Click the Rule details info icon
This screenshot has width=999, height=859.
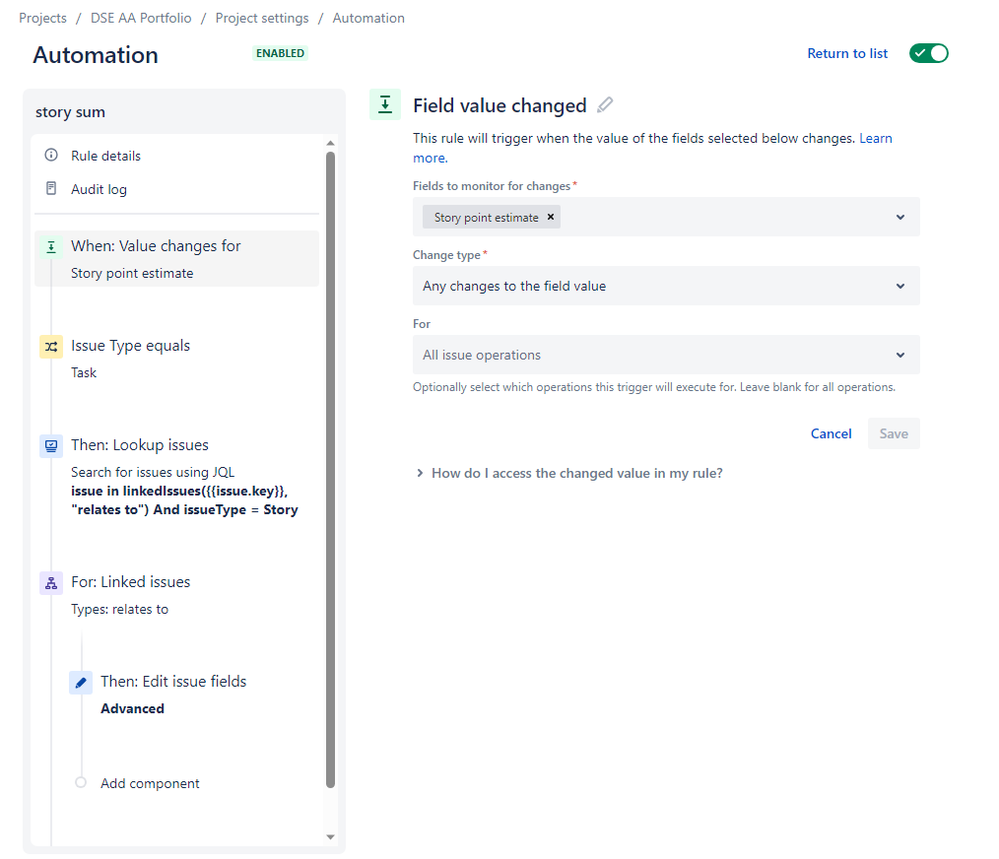51,155
